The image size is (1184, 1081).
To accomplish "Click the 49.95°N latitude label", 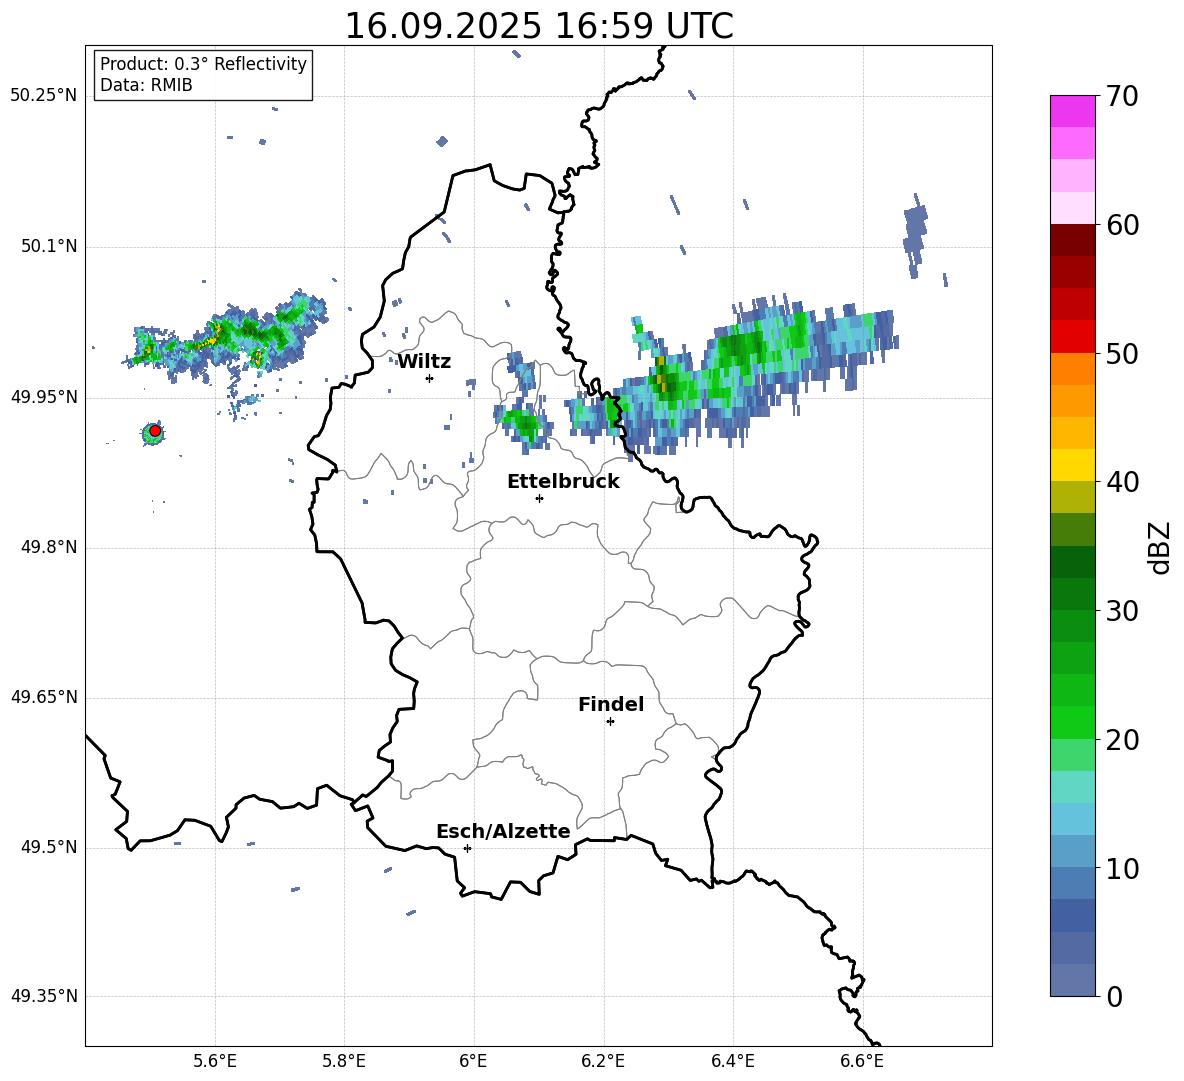I will point(44,397).
